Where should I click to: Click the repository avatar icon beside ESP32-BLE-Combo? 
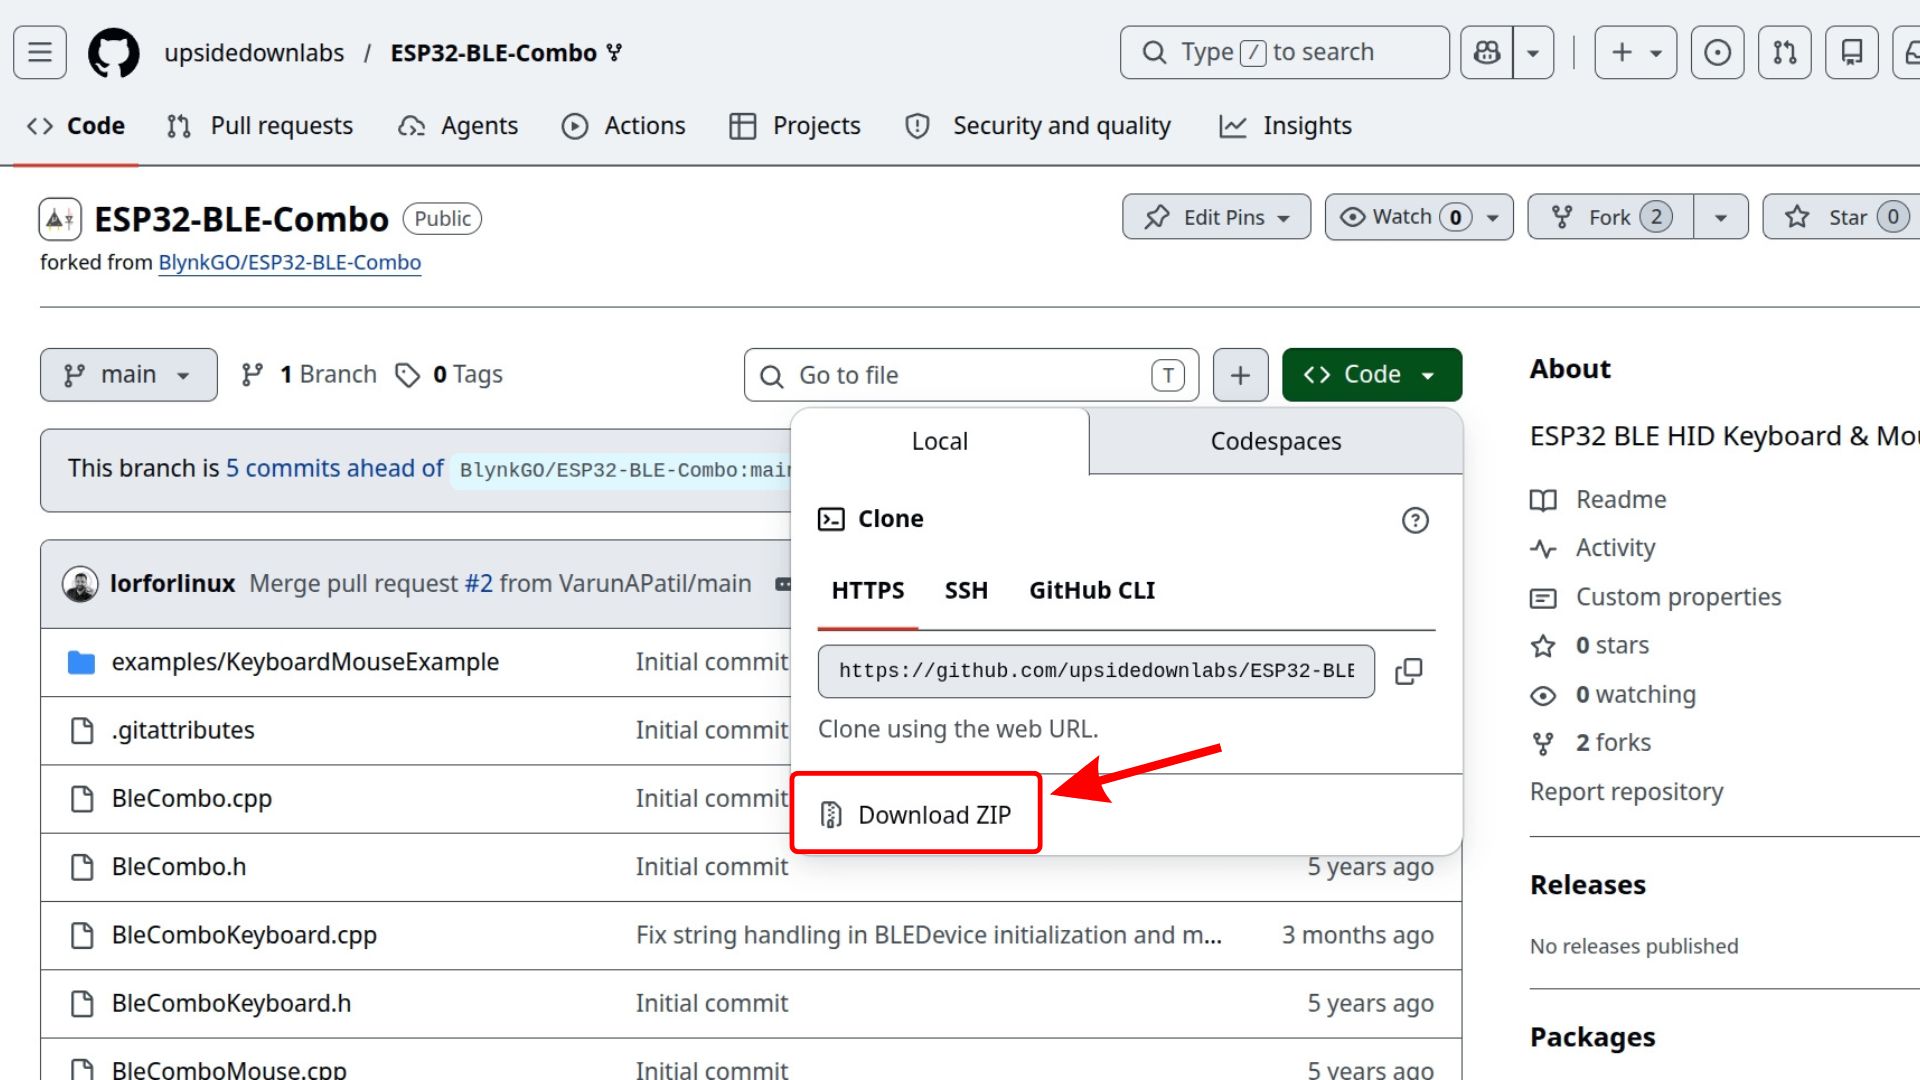coord(60,219)
